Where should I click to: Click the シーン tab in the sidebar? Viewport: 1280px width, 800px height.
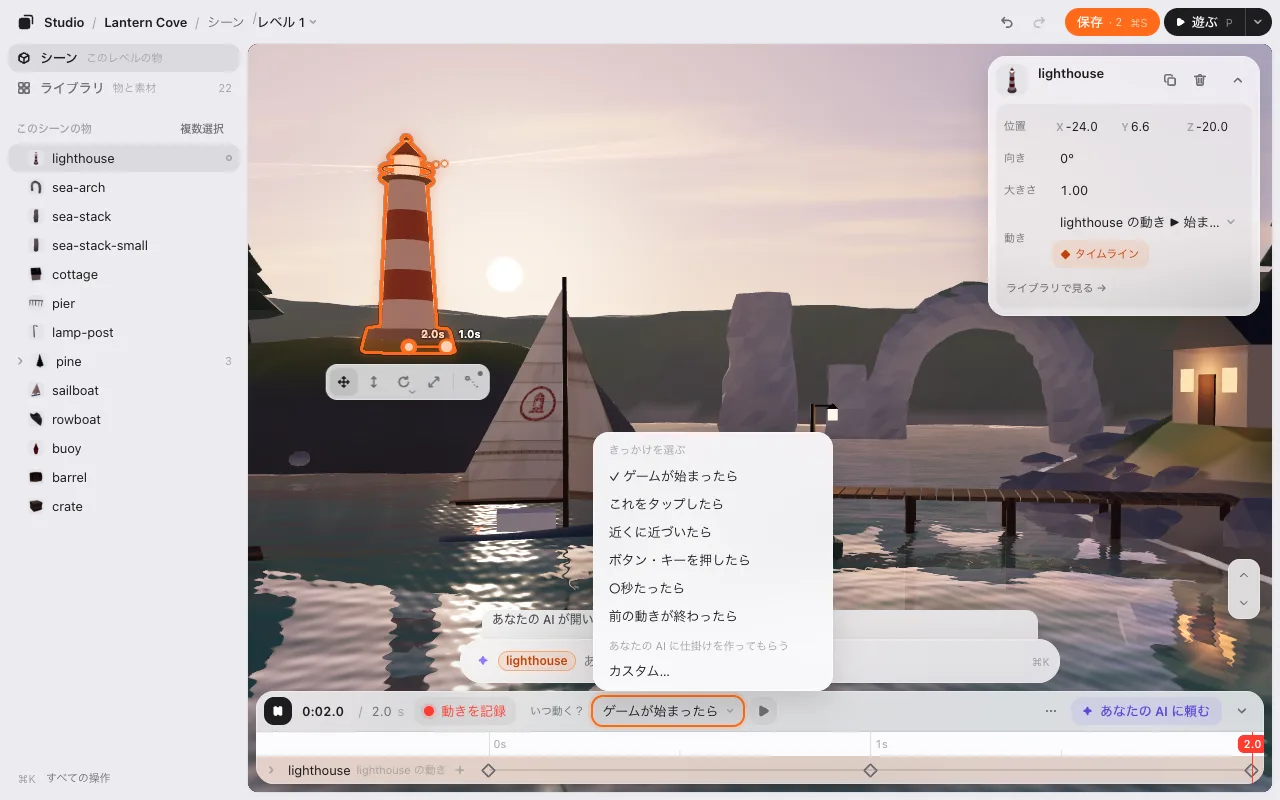124,58
